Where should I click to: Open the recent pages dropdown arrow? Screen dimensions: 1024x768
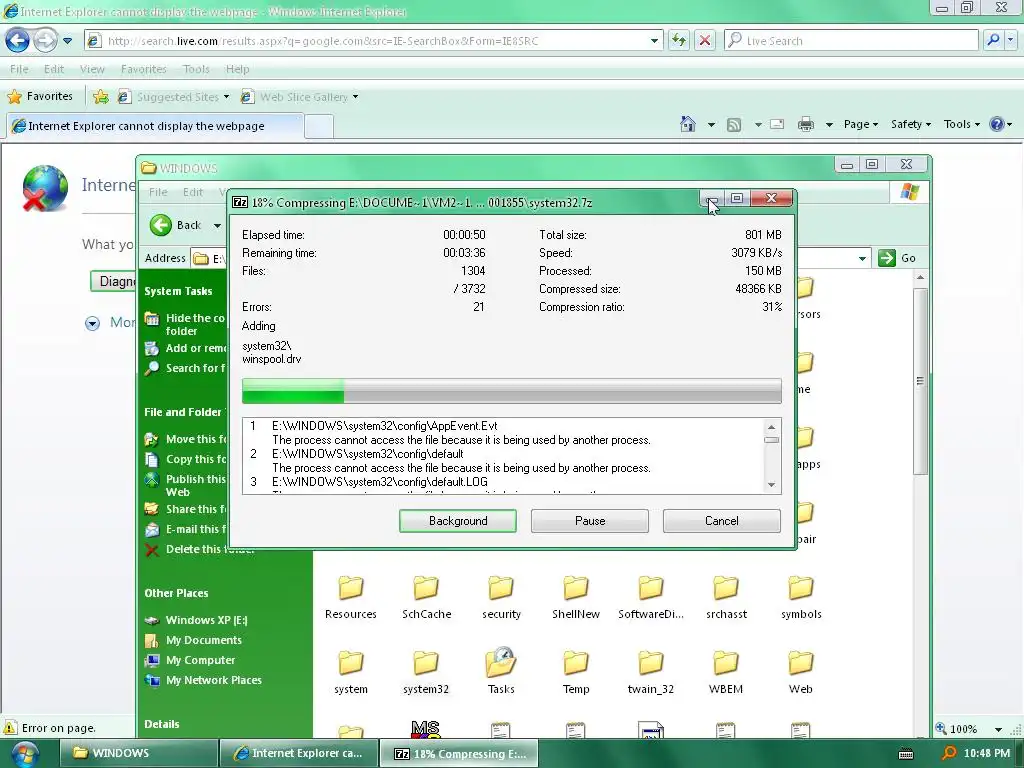pyautogui.click(x=67, y=40)
